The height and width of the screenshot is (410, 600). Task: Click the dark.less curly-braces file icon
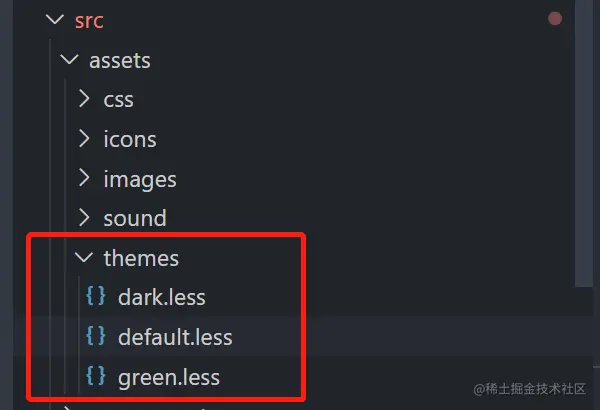96,296
